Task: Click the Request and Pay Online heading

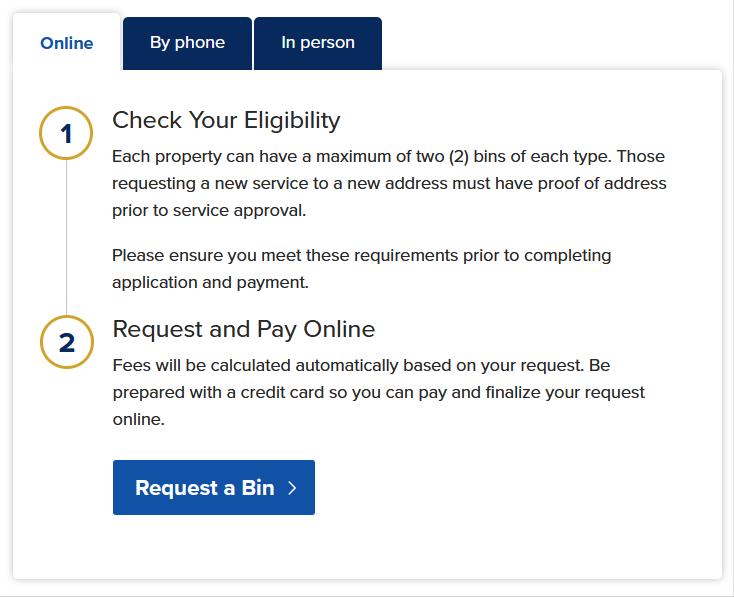Action: (244, 329)
